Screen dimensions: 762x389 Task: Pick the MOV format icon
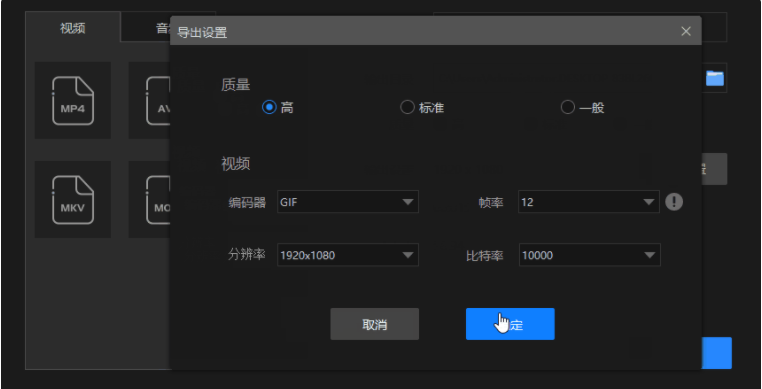[x=149, y=199]
